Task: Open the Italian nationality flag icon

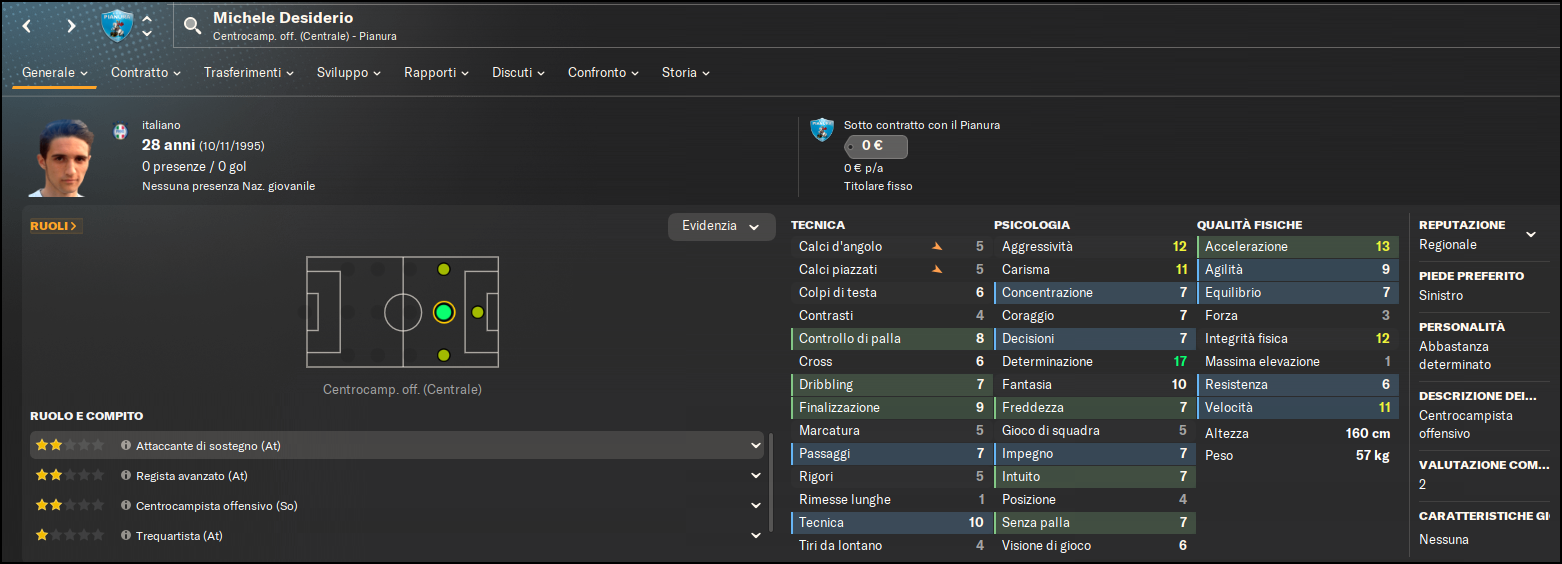Action: (x=121, y=132)
